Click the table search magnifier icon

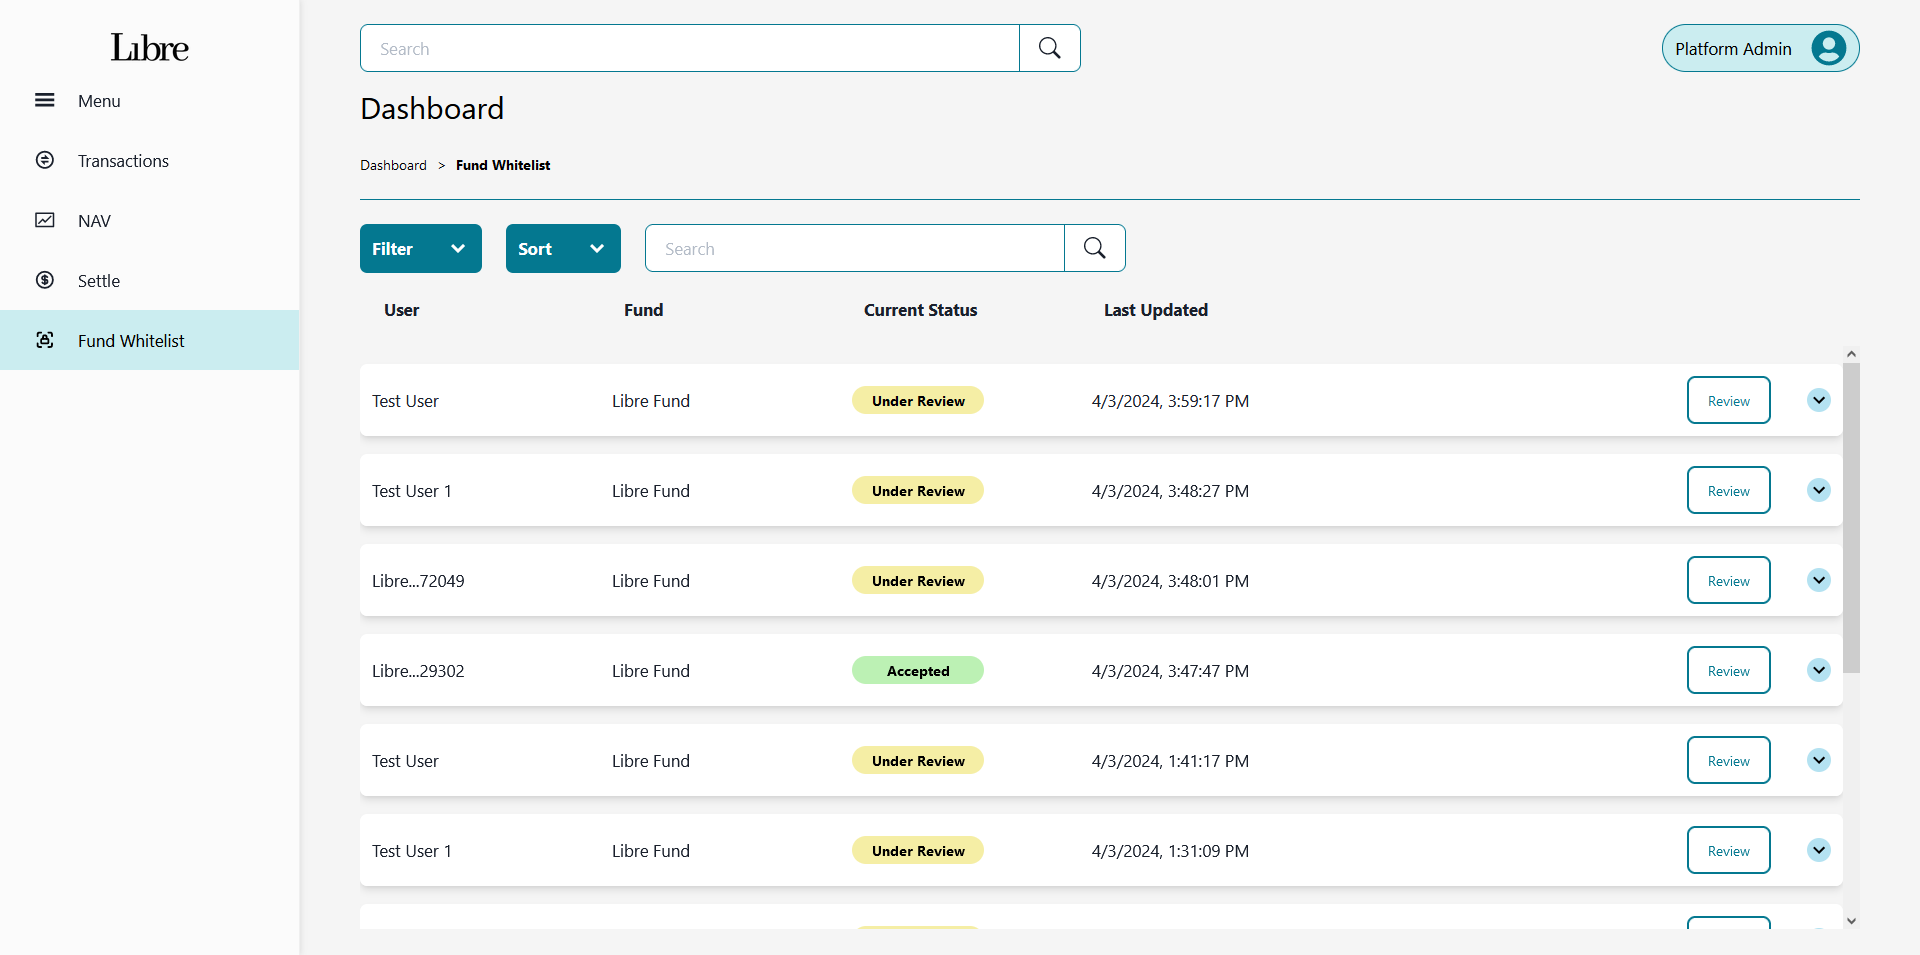[x=1094, y=248]
